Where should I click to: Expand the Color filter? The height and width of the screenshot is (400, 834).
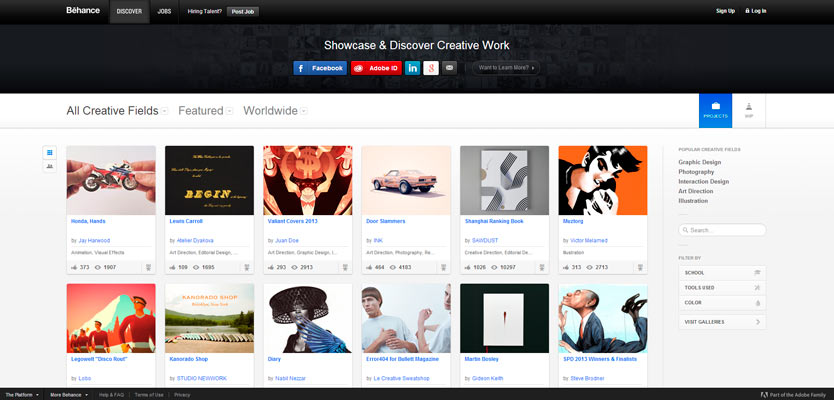(x=722, y=303)
